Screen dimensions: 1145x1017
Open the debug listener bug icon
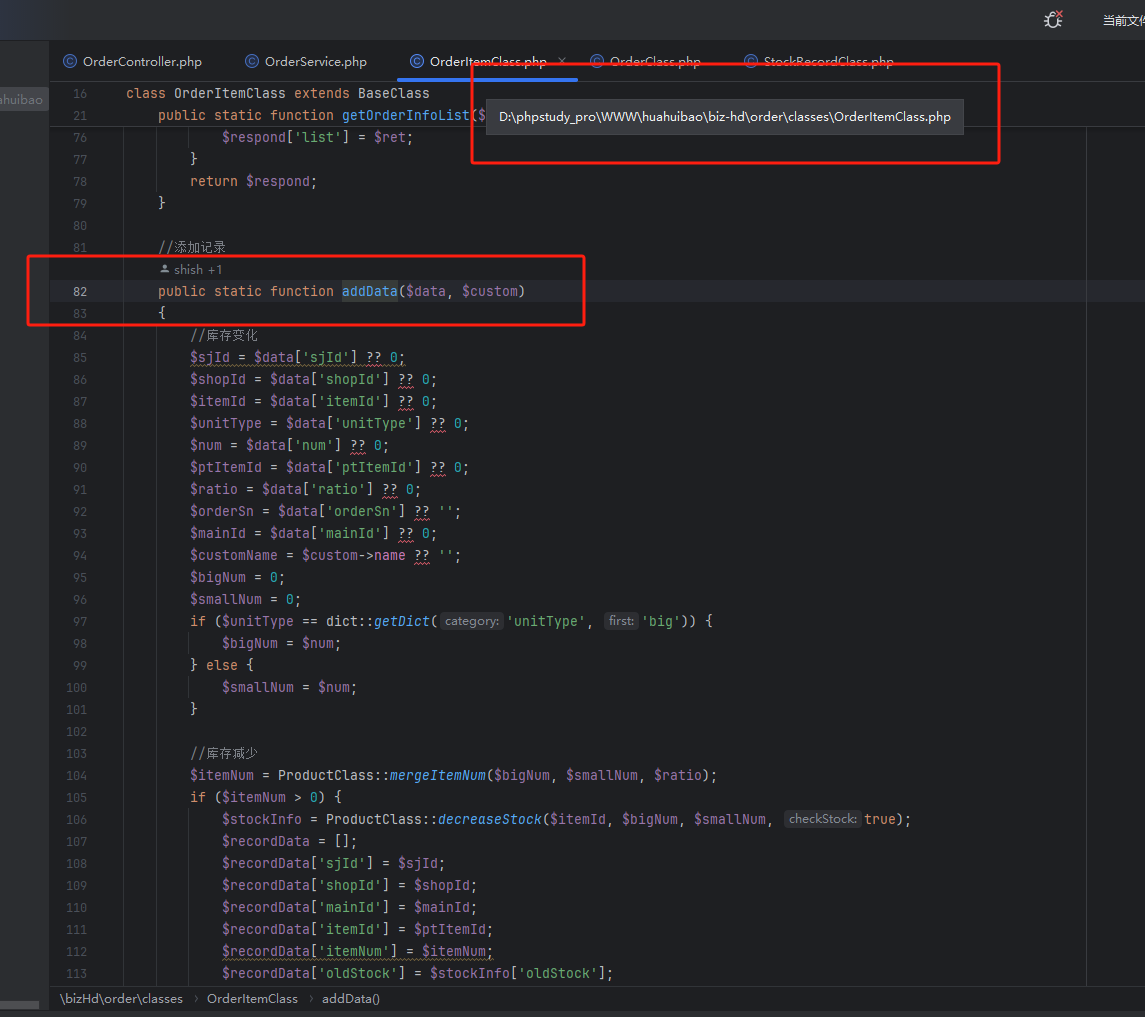[x=1053, y=20]
